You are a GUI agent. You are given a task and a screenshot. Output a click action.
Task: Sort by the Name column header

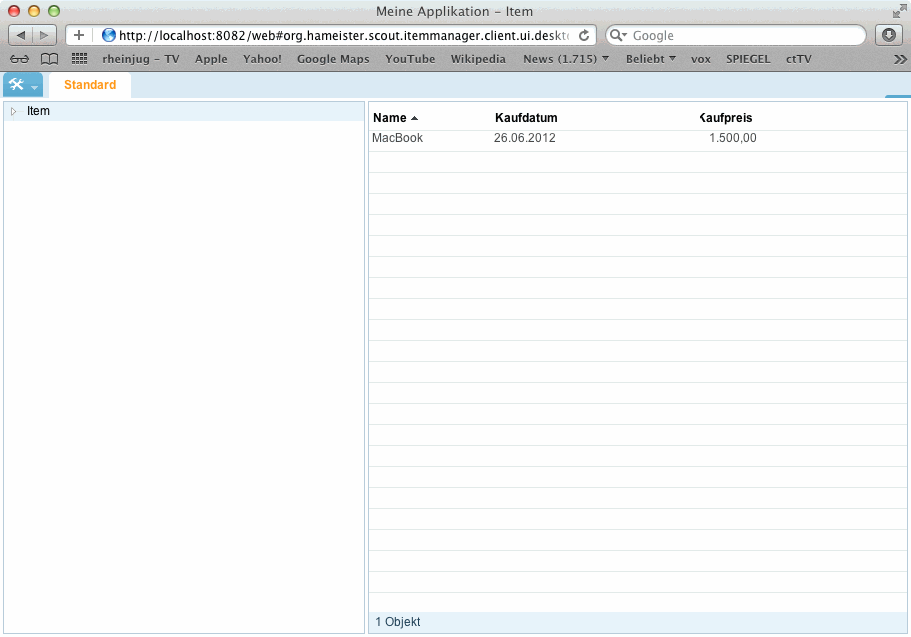[x=390, y=118]
